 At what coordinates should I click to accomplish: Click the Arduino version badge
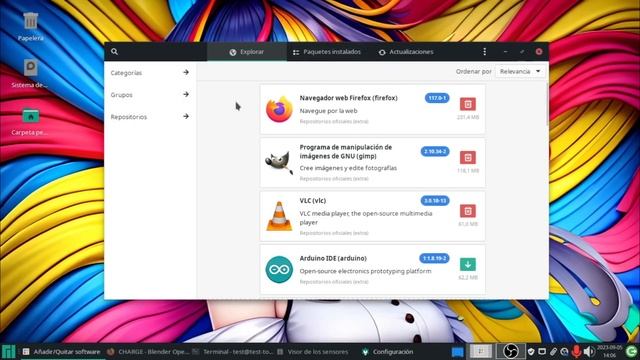click(434, 258)
